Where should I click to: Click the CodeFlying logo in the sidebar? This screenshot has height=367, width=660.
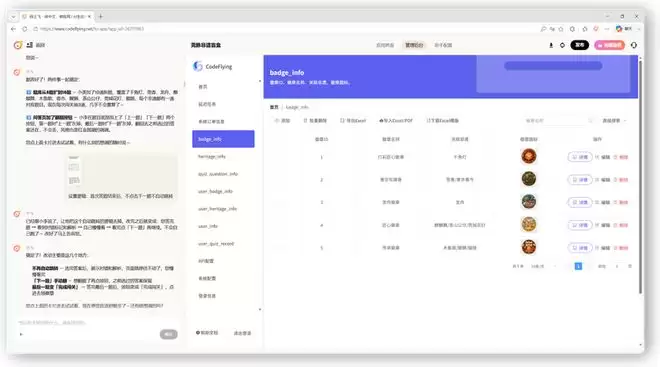(x=213, y=66)
